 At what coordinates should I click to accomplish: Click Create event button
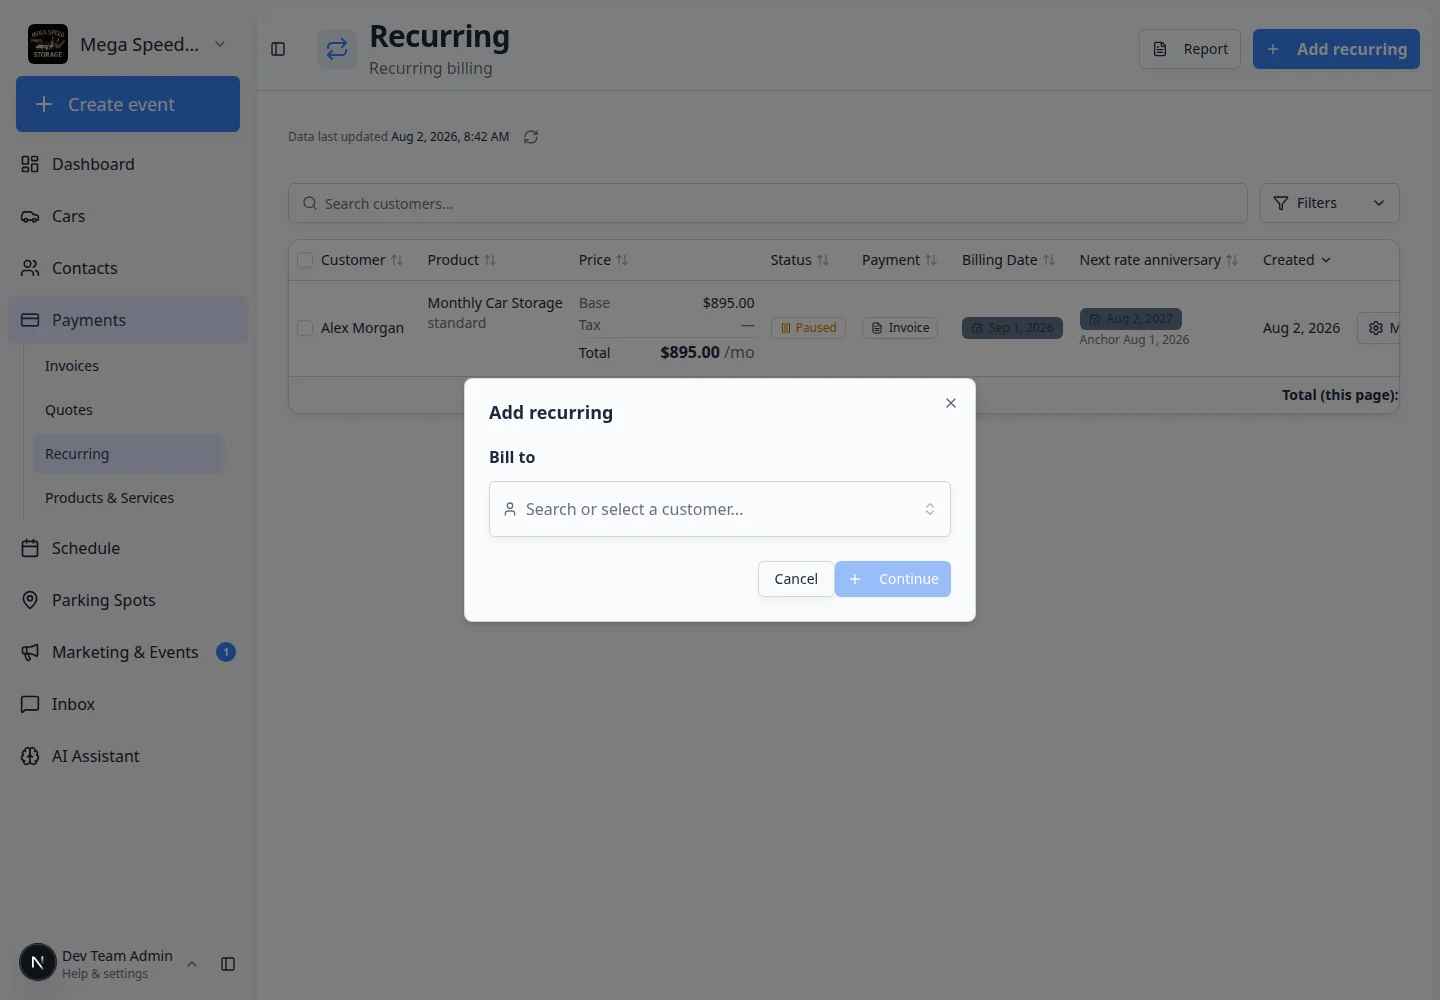click(x=128, y=104)
